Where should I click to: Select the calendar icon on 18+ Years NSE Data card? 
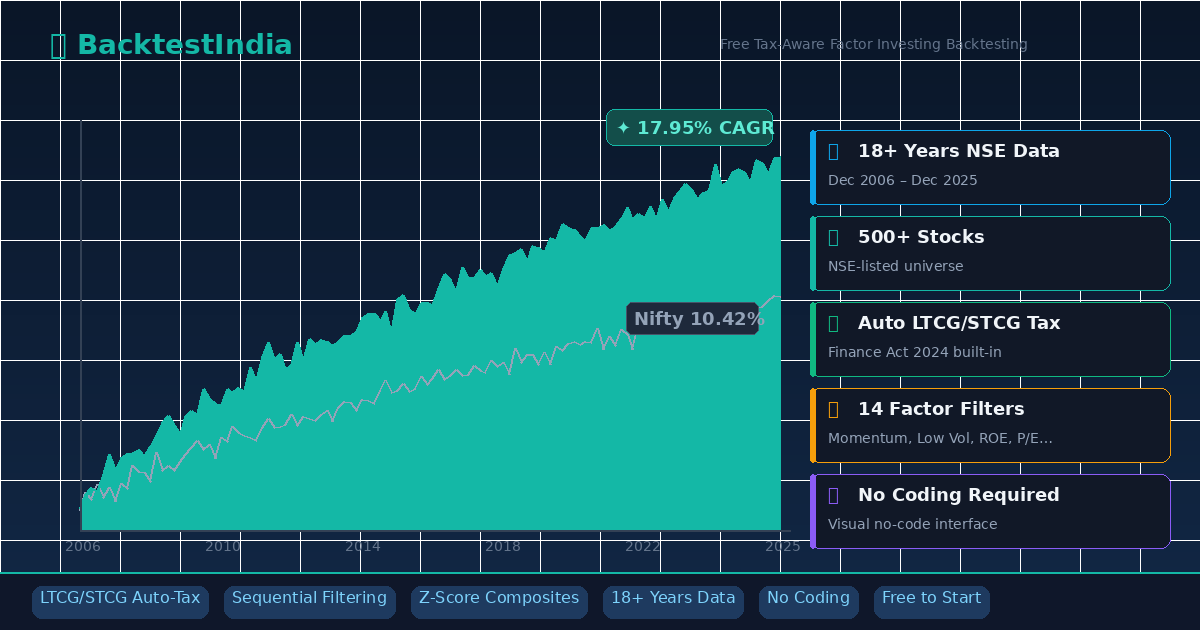832,151
